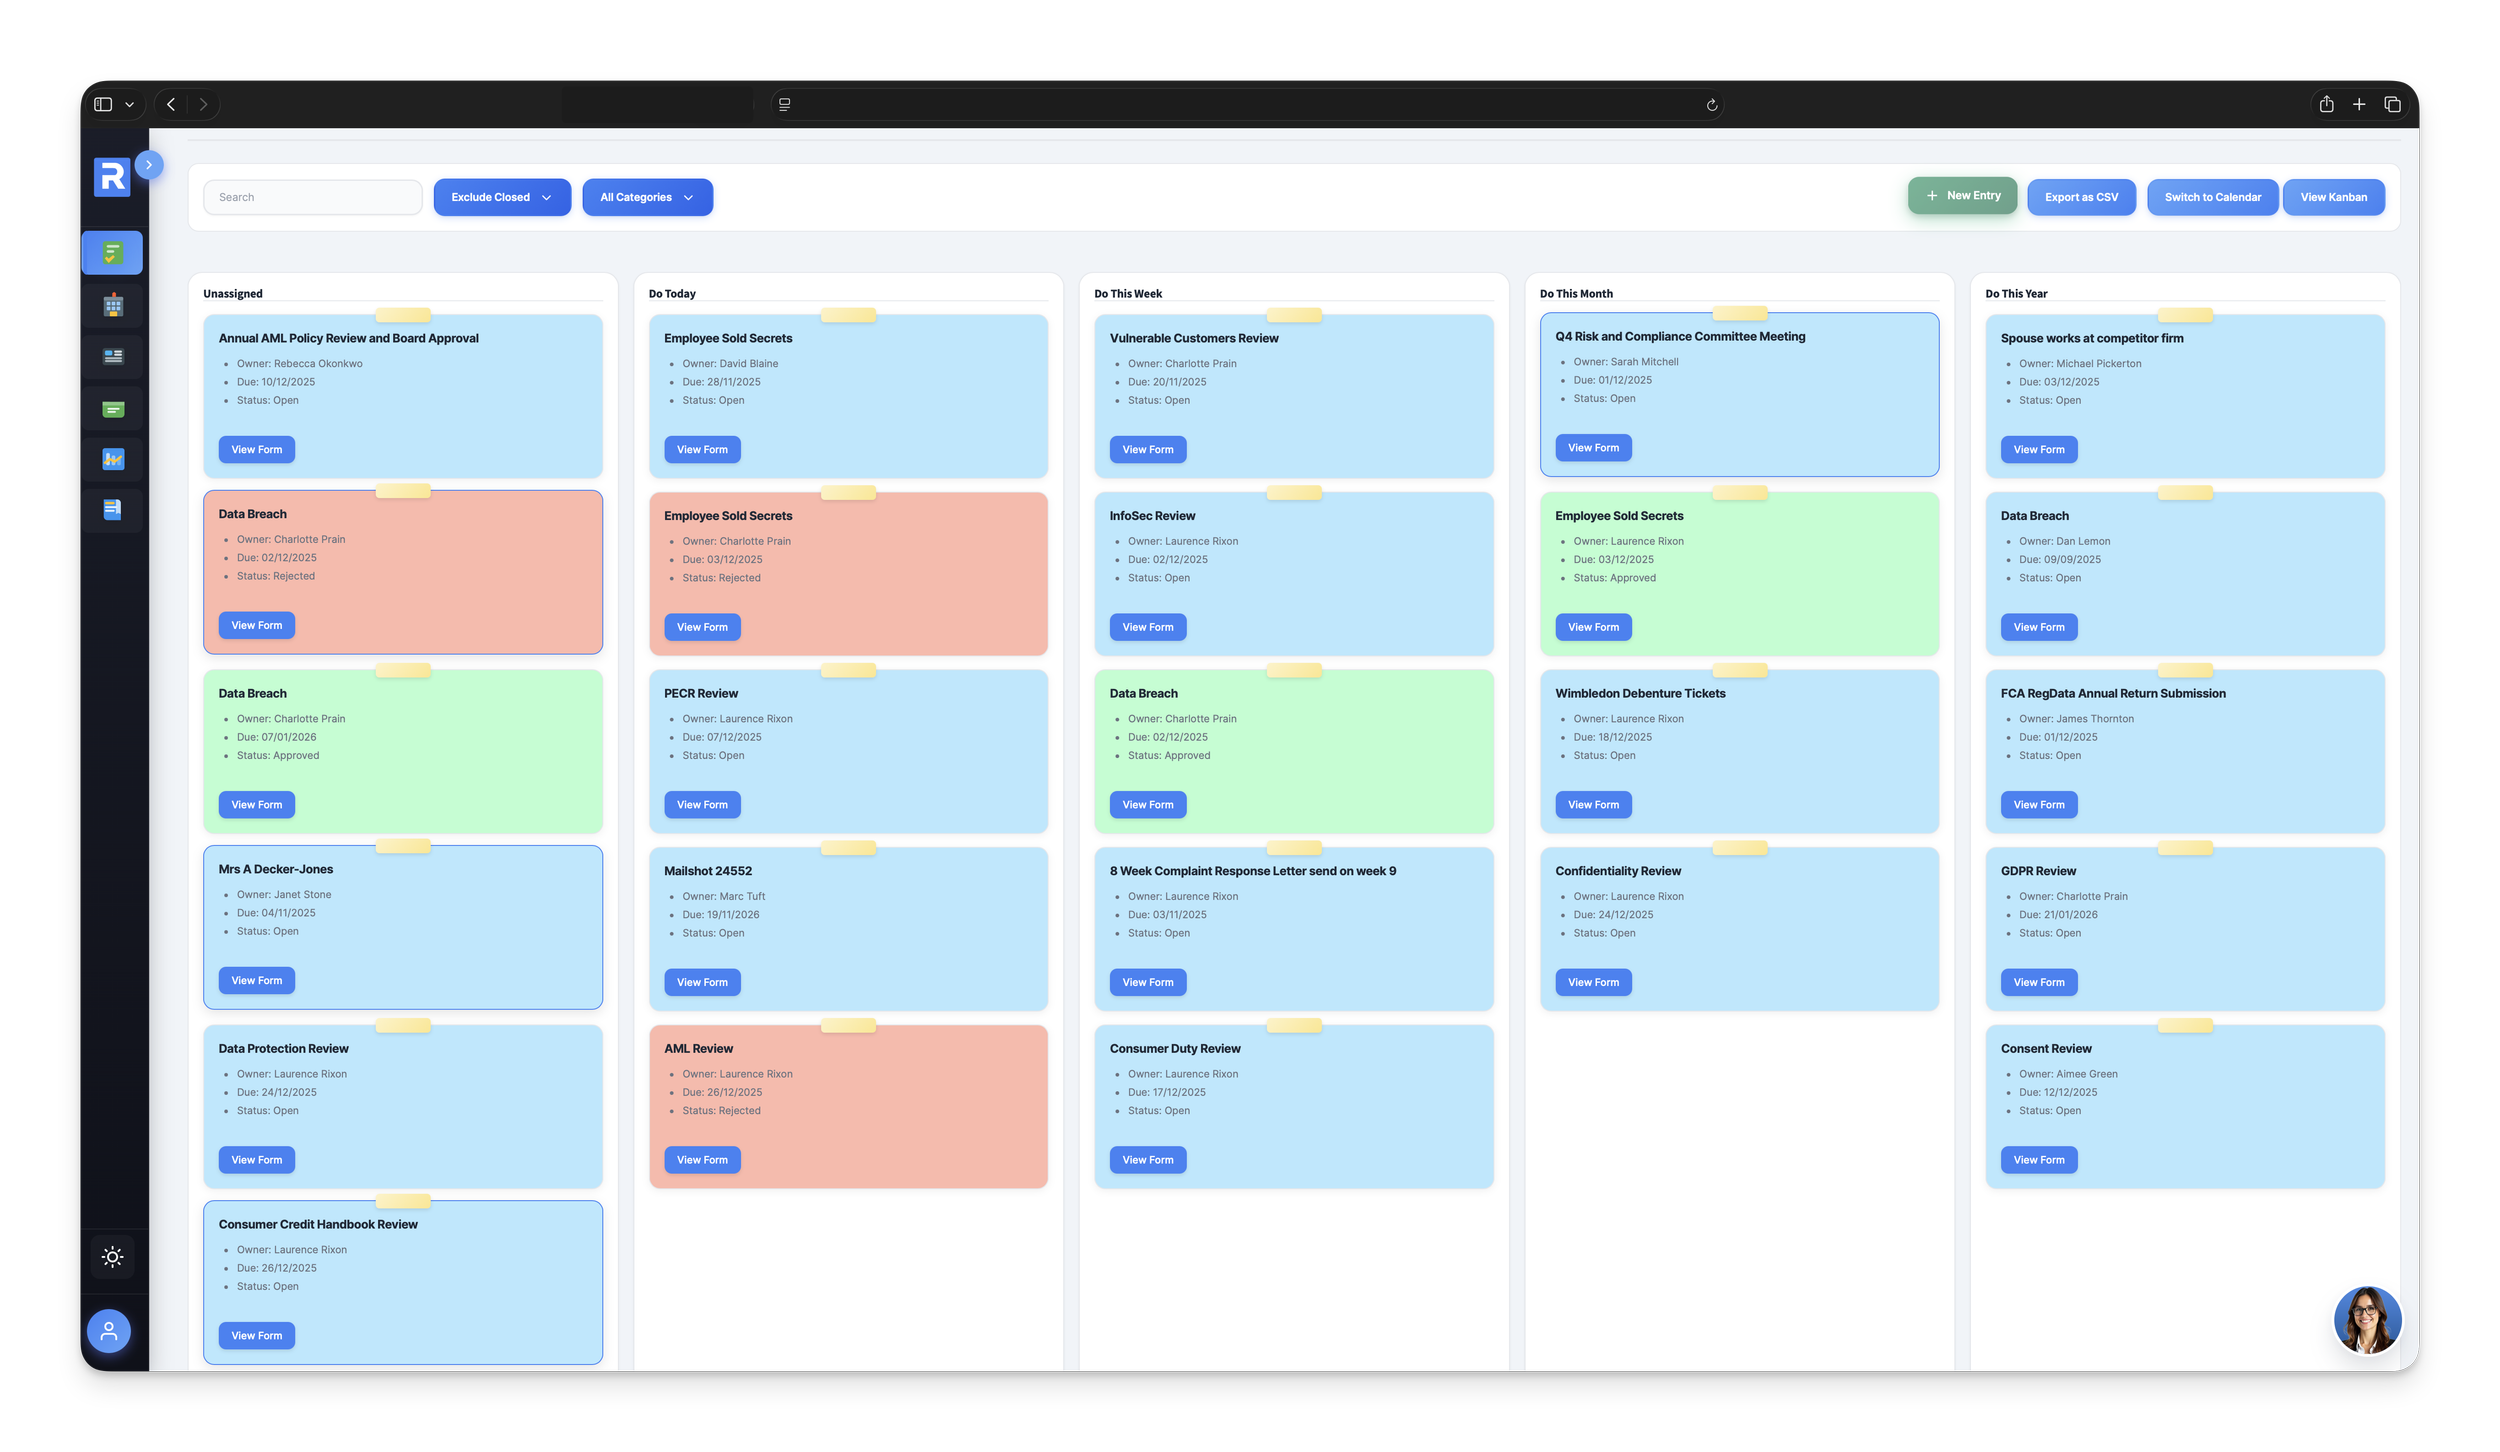Open the user profile icon at sidebar bottom
2500x1452 pixels.
[108, 1330]
